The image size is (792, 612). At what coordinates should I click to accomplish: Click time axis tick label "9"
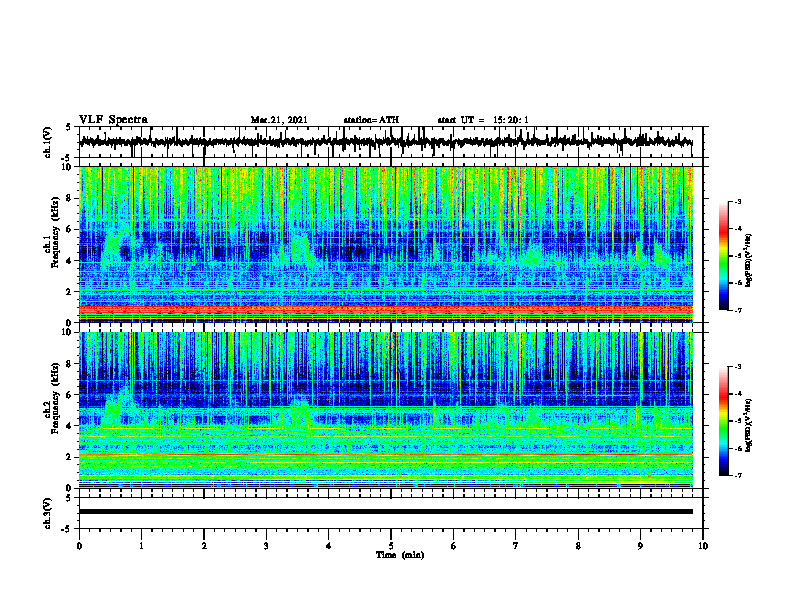(x=640, y=546)
